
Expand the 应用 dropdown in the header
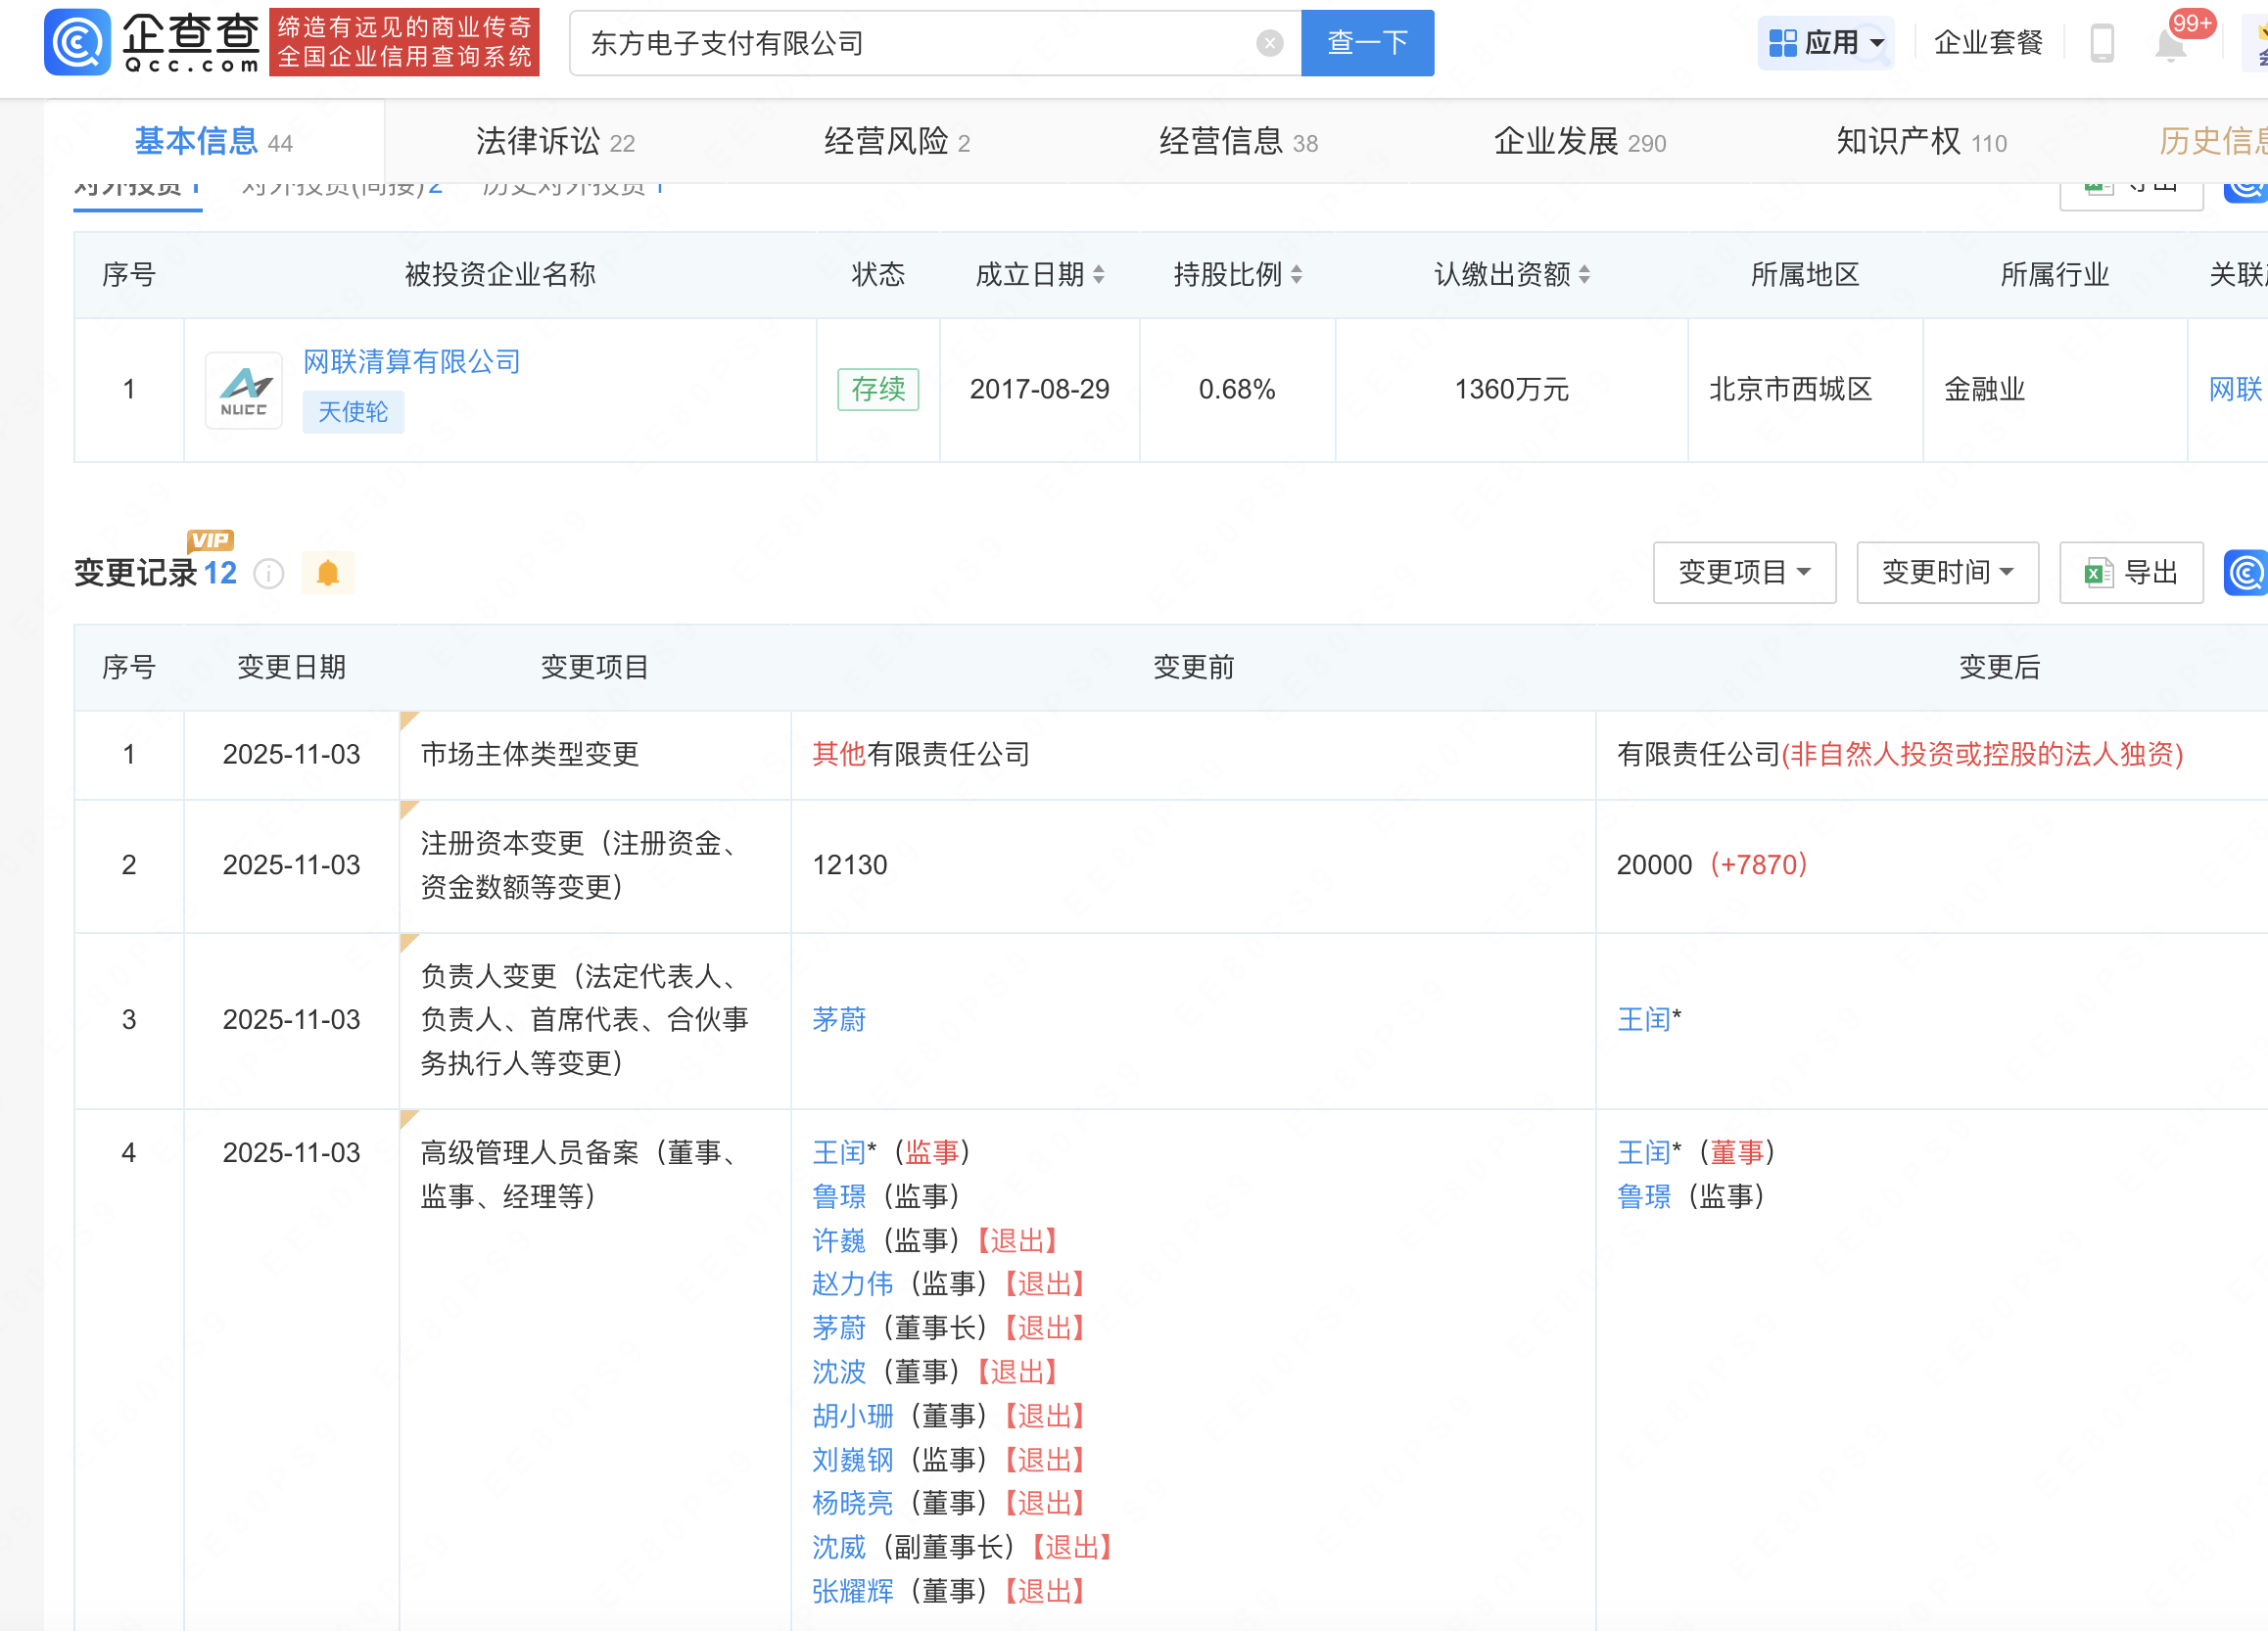point(1825,42)
